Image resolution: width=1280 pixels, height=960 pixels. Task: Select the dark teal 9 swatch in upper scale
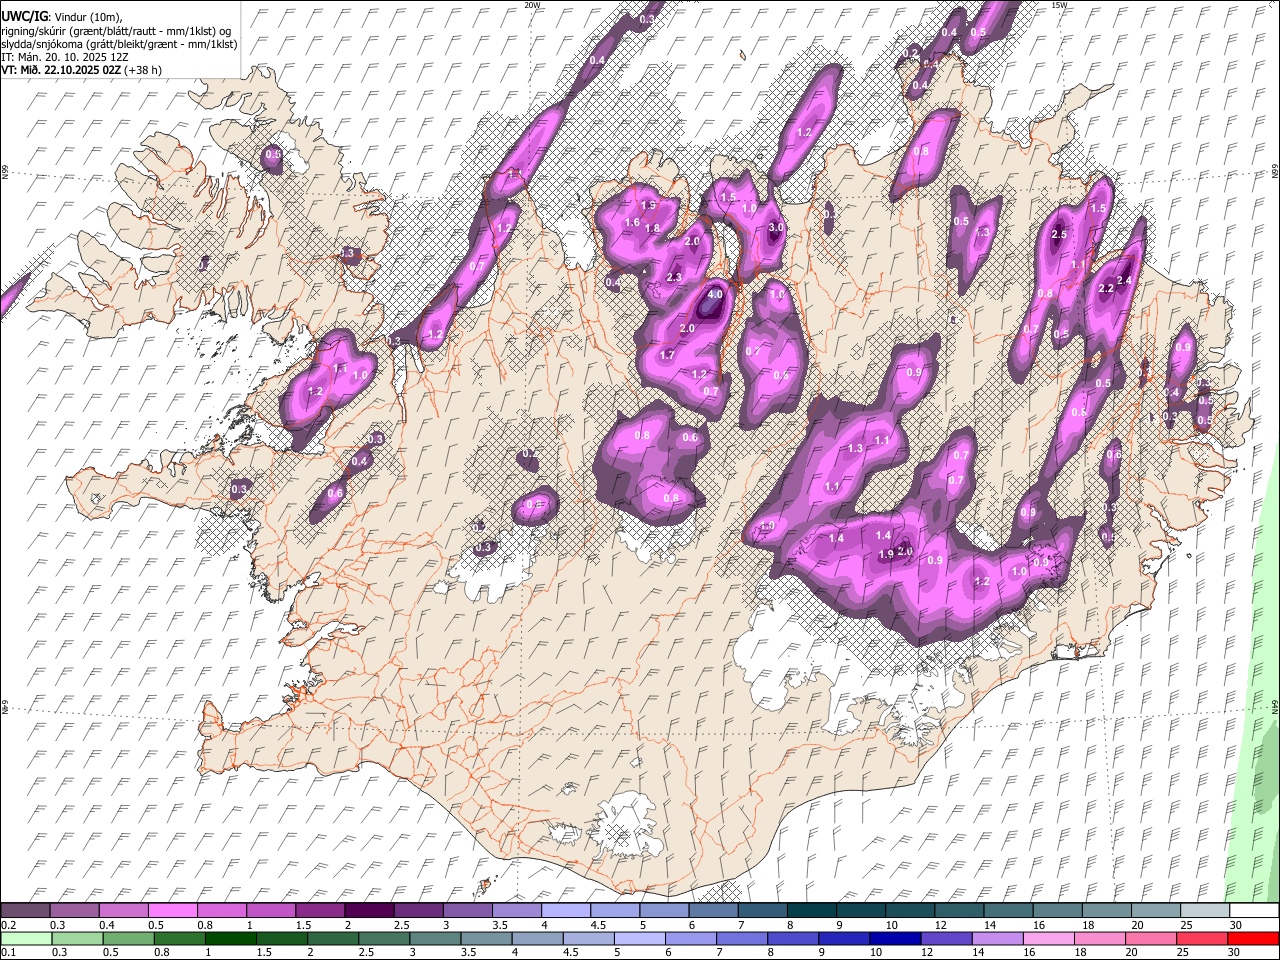pos(812,911)
